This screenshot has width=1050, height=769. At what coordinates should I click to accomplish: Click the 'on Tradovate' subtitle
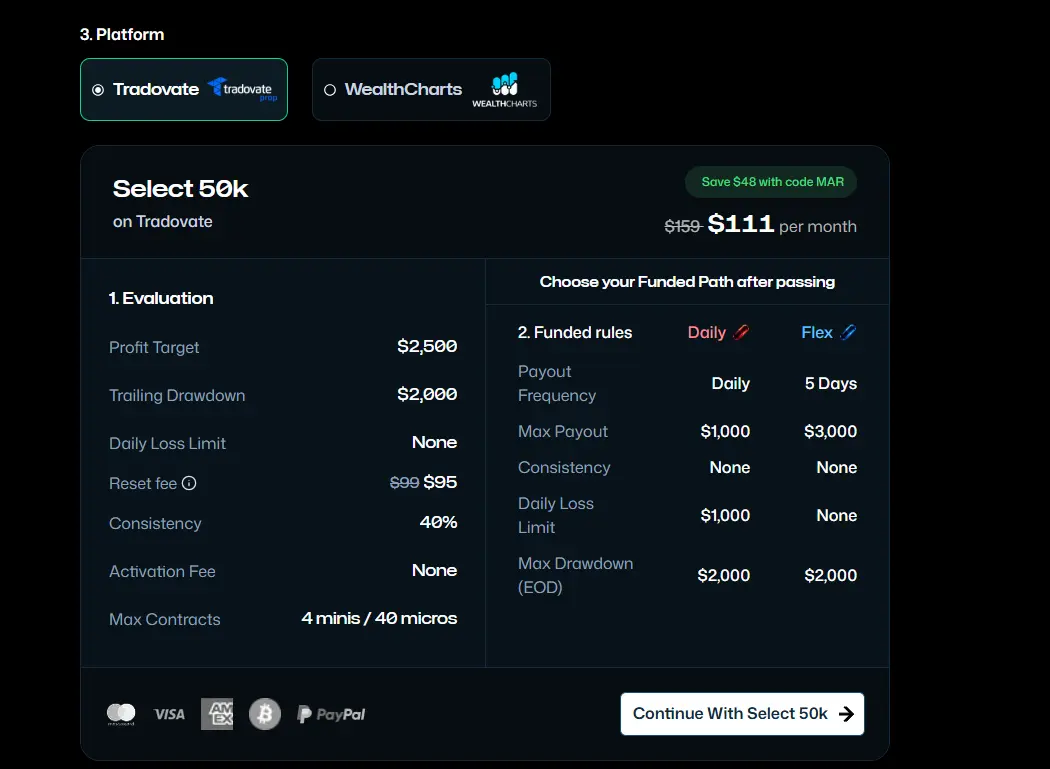click(x=163, y=222)
